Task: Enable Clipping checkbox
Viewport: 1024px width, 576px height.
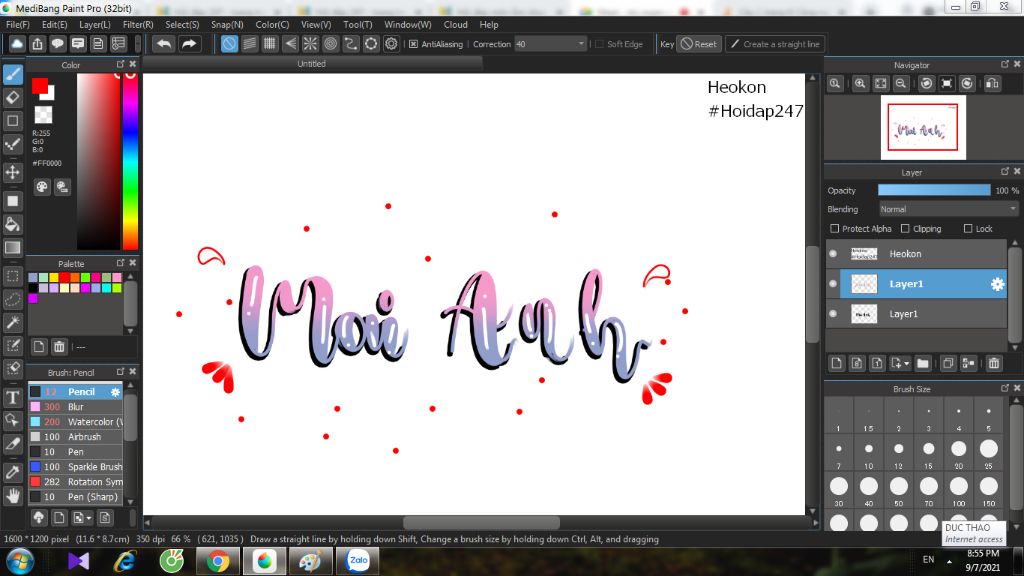Action: coord(905,229)
